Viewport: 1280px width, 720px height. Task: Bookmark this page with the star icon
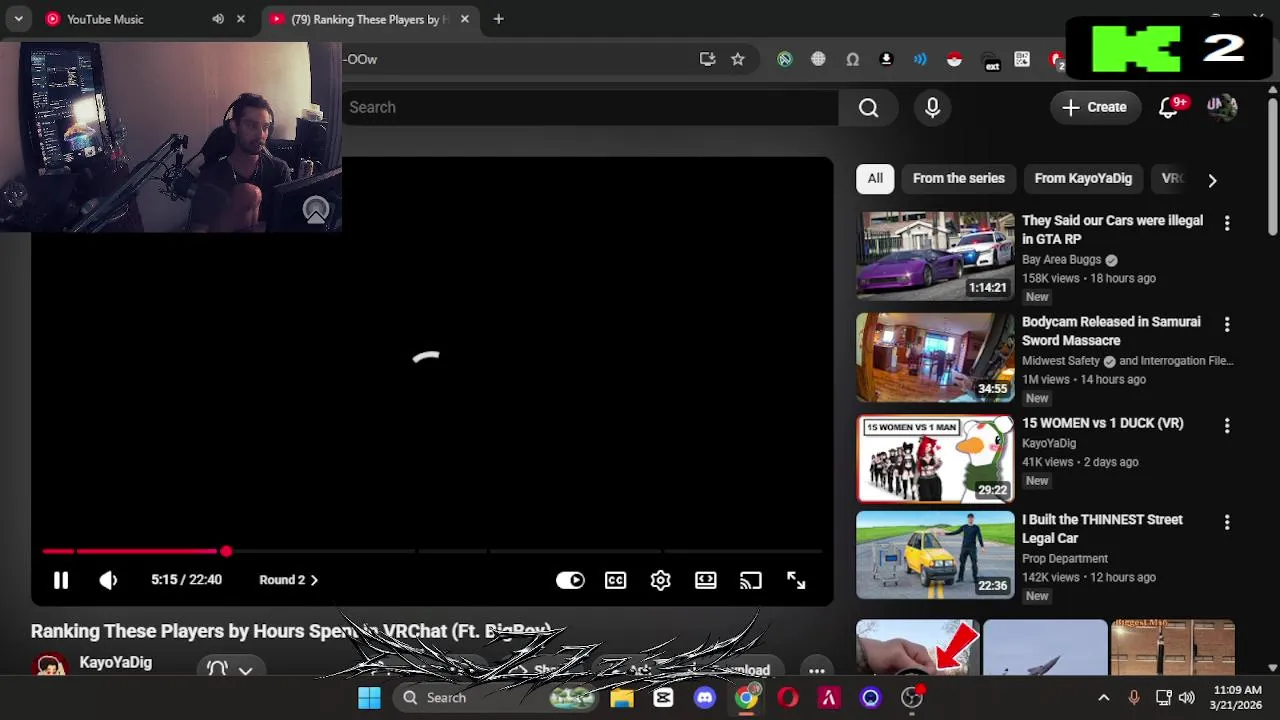[x=737, y=59]
